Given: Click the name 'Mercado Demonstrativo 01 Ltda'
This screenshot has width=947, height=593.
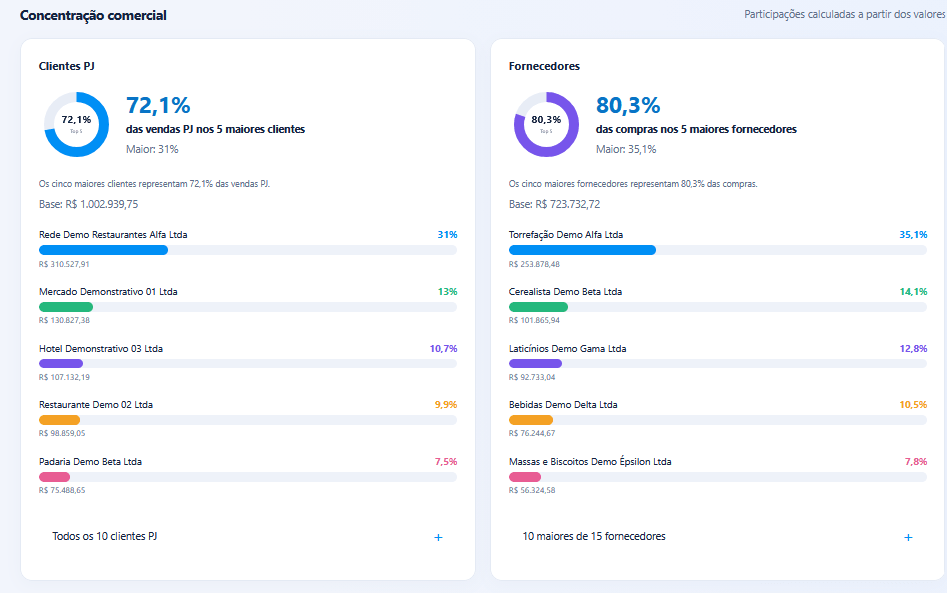Looking at the screenshot, I should tap(108, 292).
